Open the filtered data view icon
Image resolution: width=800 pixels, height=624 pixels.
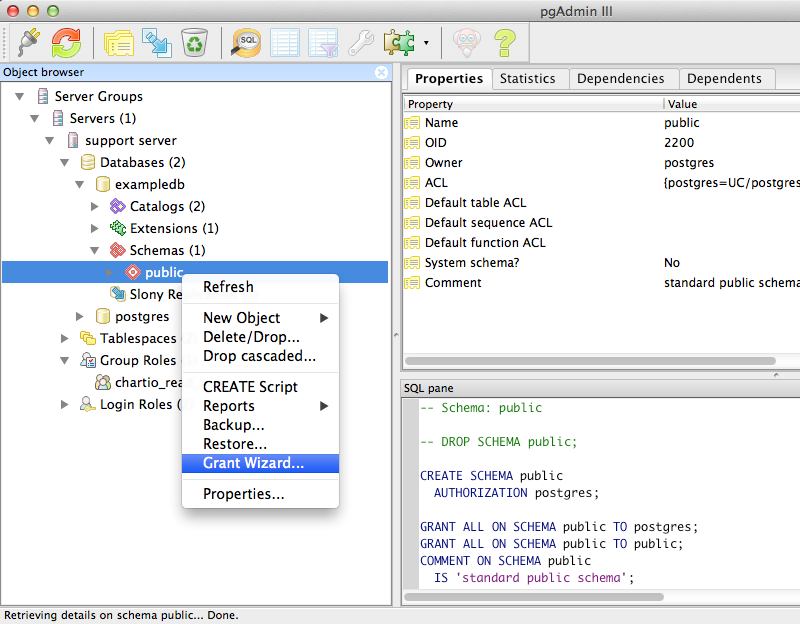322,42
